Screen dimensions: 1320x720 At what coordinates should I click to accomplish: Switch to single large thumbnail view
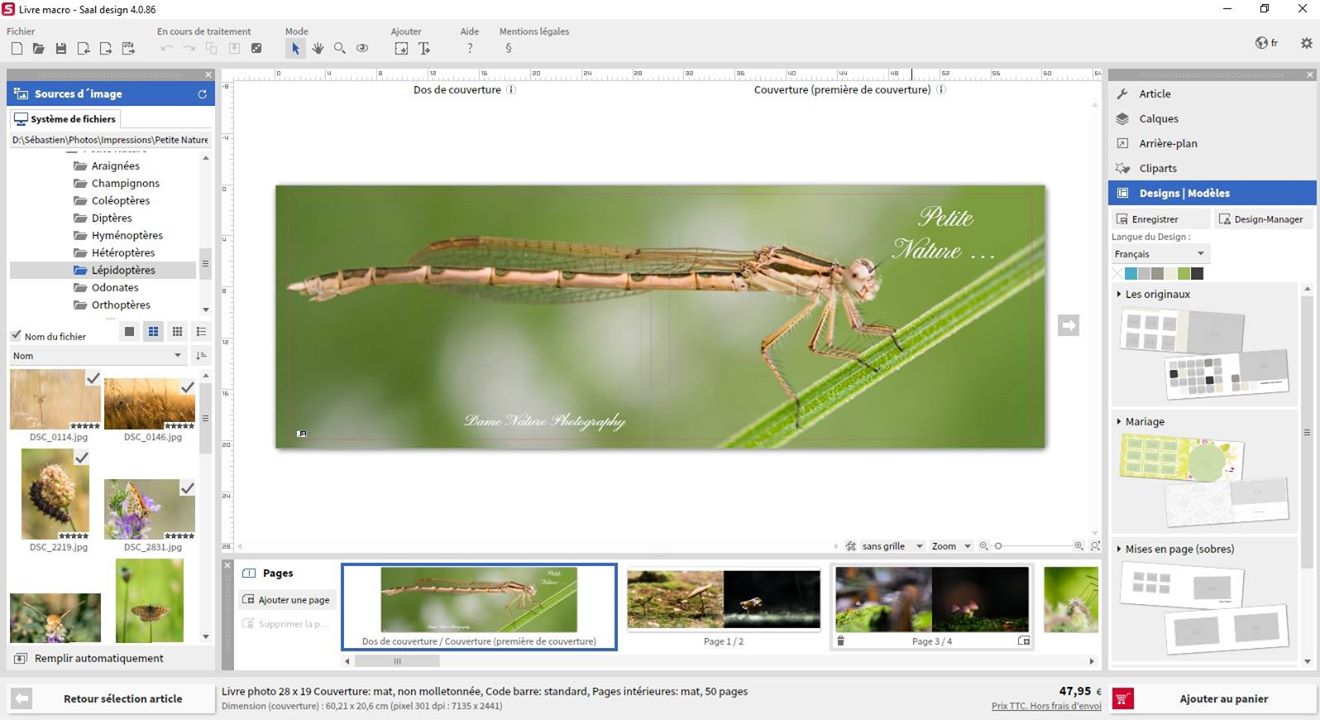point(129,332)
